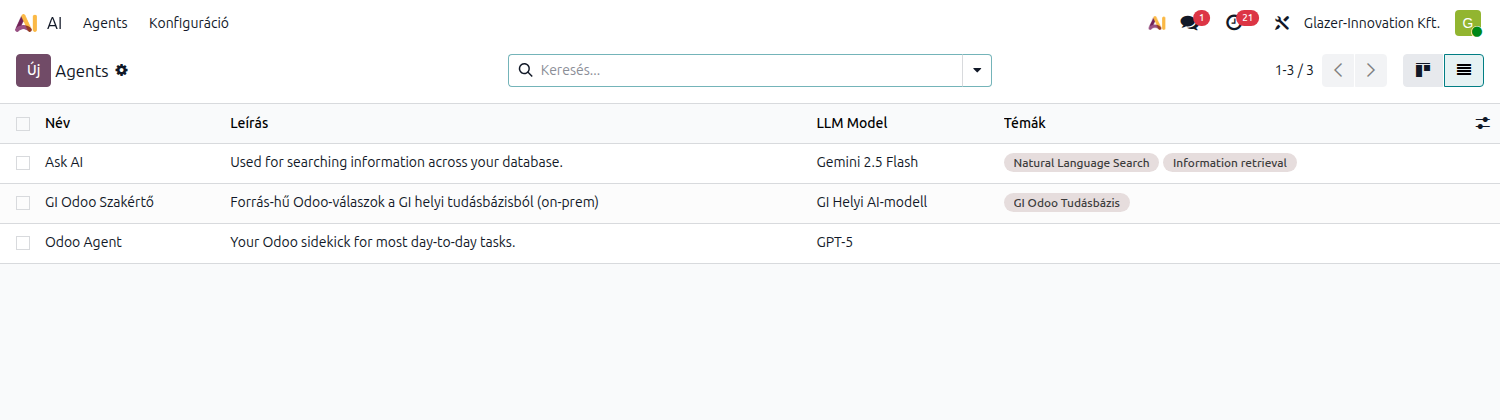Open the debug tools wrench icon
This screenshot has width=1500, height=420.
click(x=1282, y=23)
